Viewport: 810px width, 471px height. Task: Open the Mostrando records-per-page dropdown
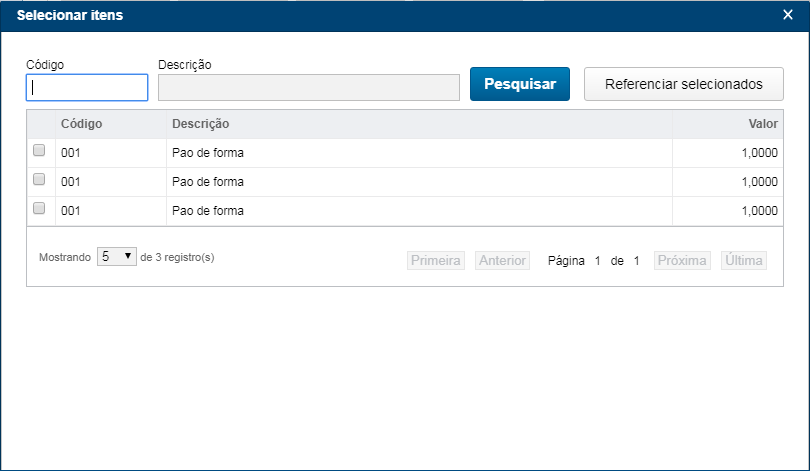click(x=116, y=257)
